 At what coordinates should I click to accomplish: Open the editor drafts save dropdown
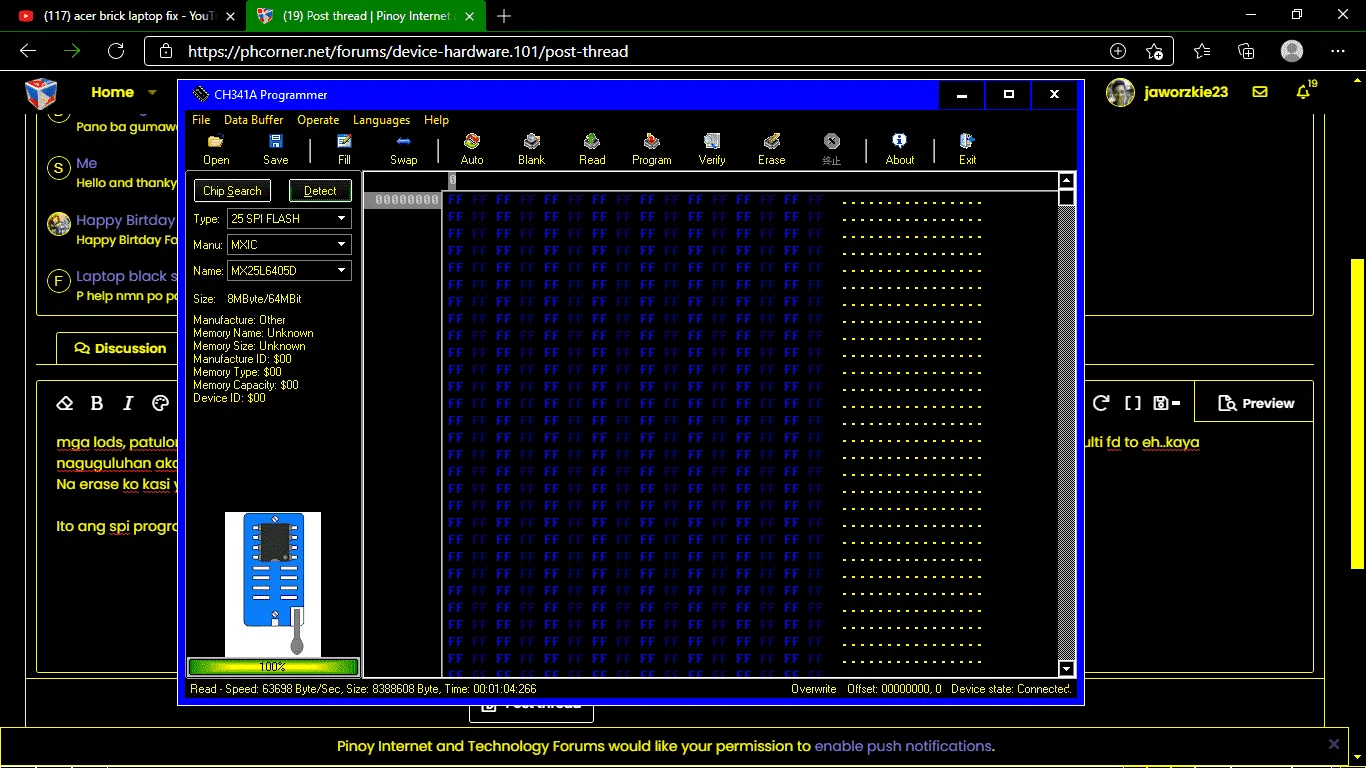click(x=1166, y=403)
